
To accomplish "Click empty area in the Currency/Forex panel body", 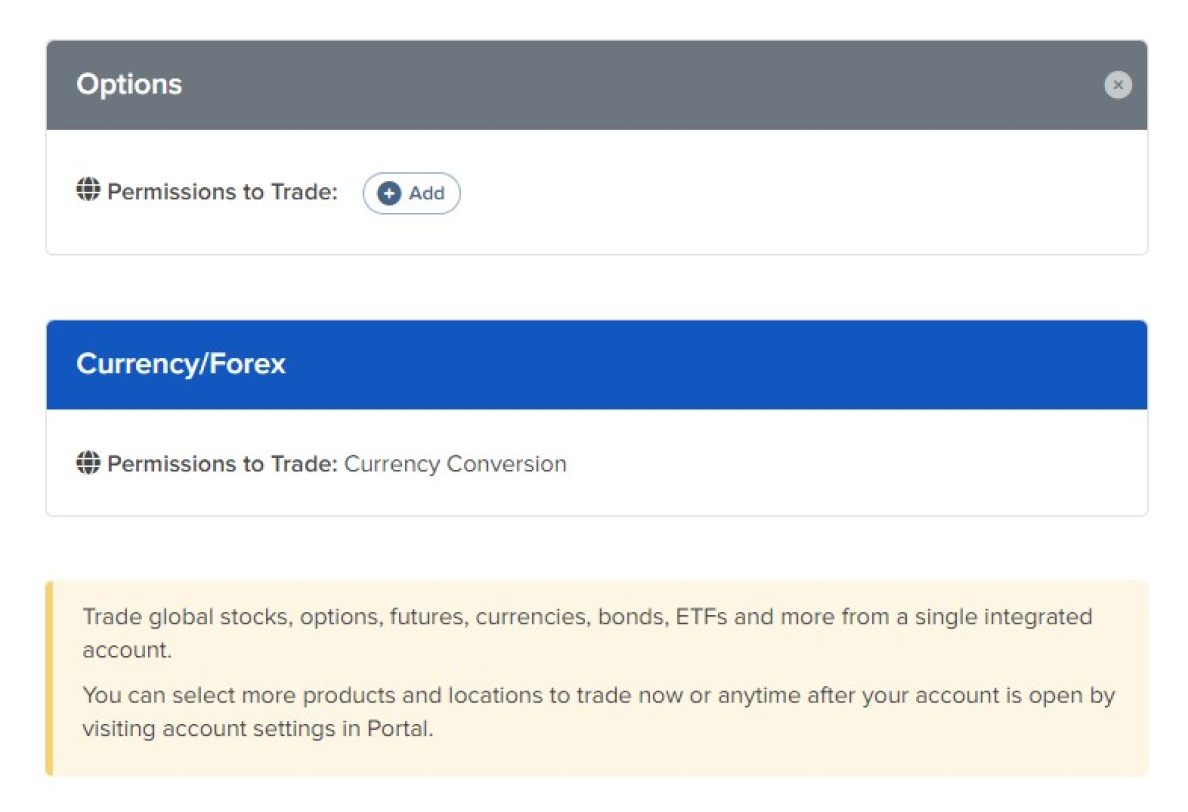I will [850, 464].
